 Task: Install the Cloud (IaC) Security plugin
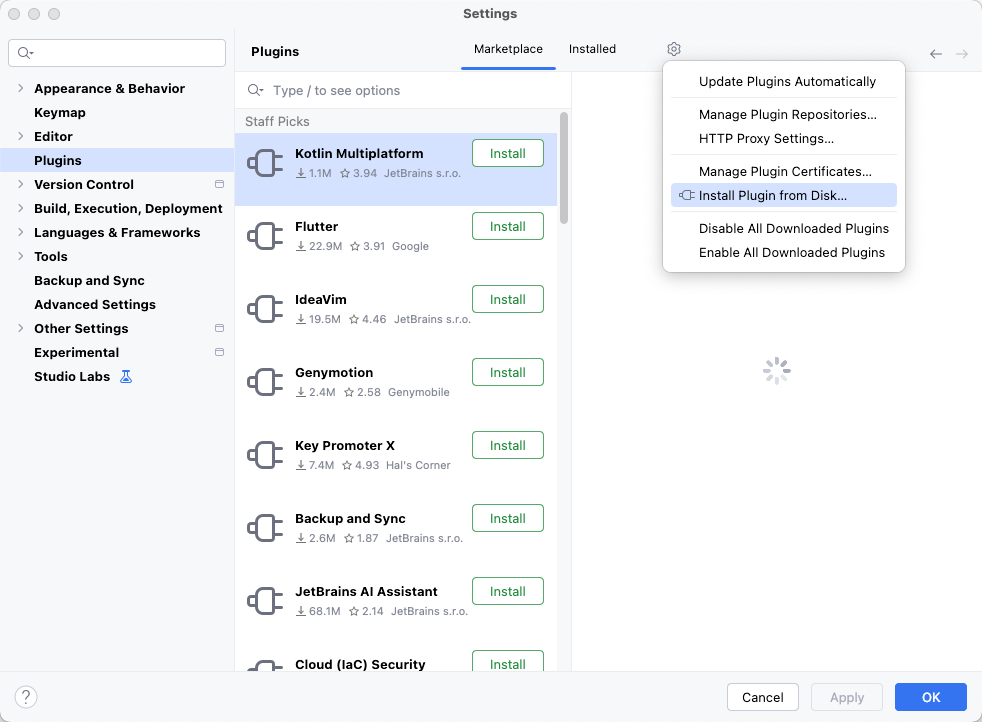(507, 662)
